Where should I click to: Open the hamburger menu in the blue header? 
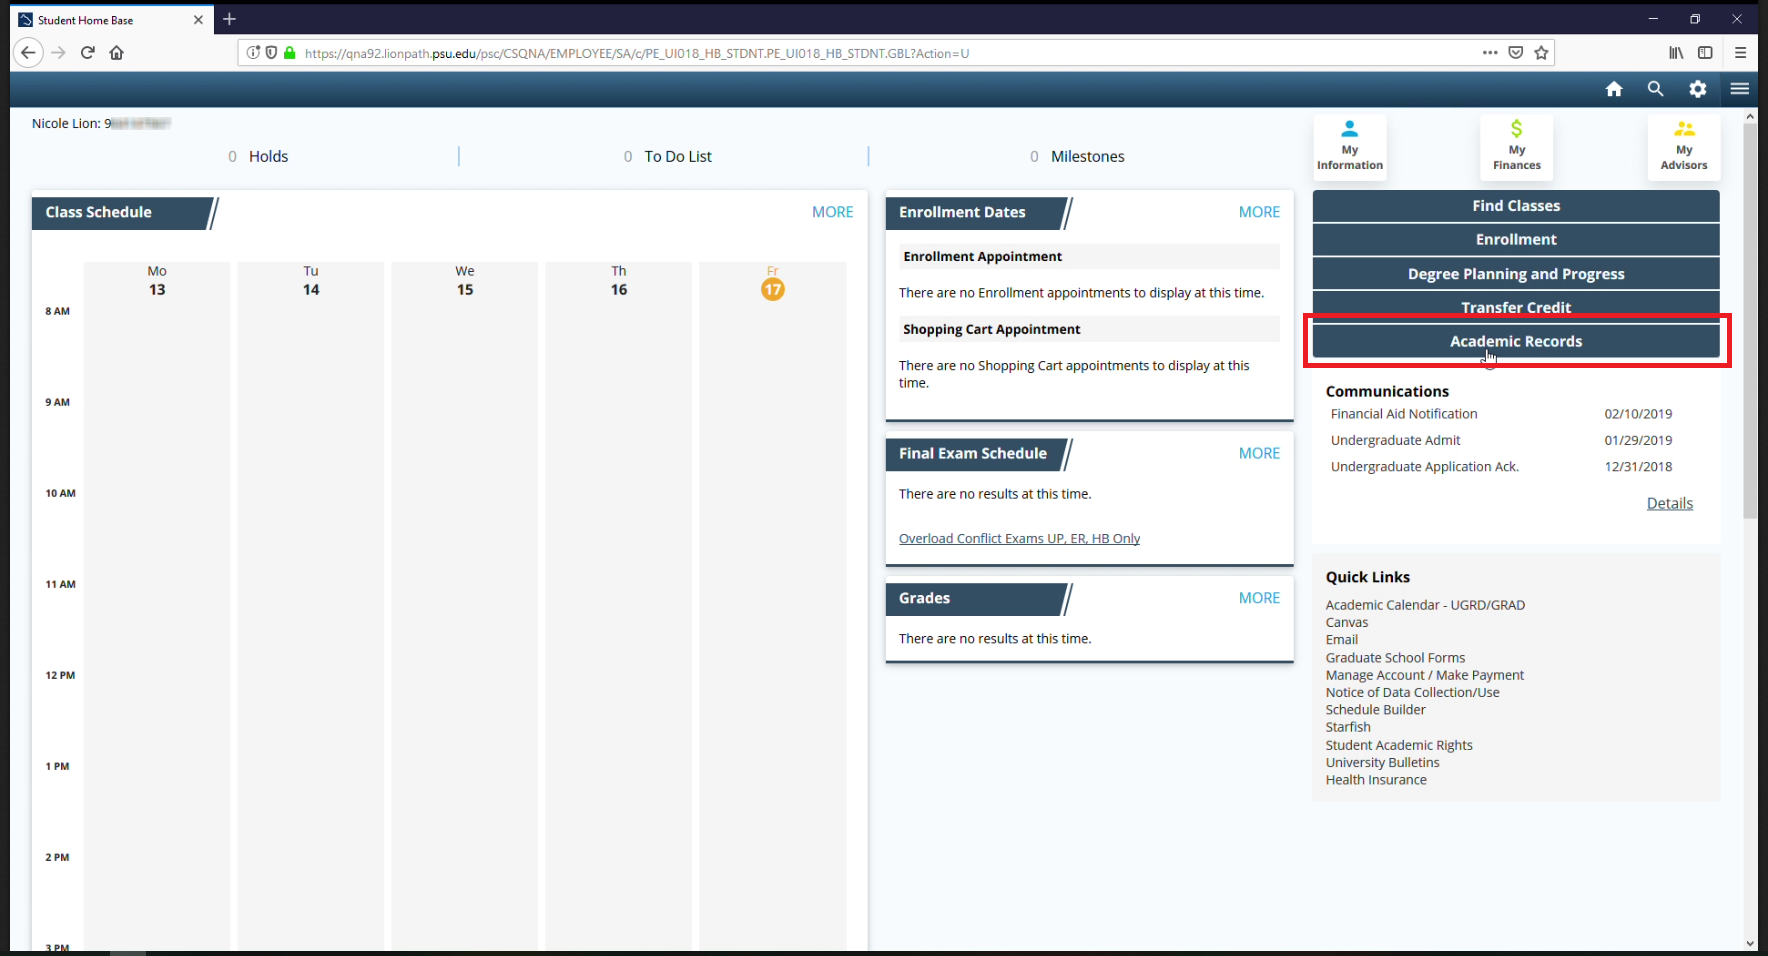click(1740, 89)
